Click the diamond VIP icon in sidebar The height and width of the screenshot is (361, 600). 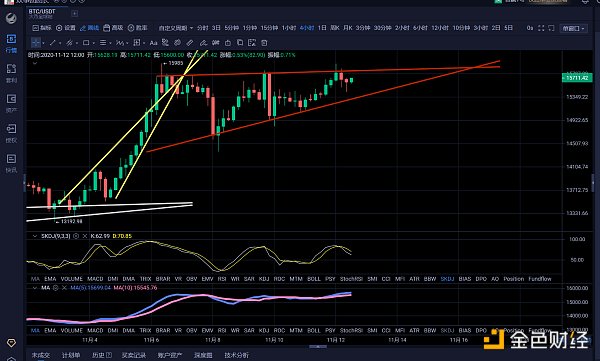coord(11,343)
